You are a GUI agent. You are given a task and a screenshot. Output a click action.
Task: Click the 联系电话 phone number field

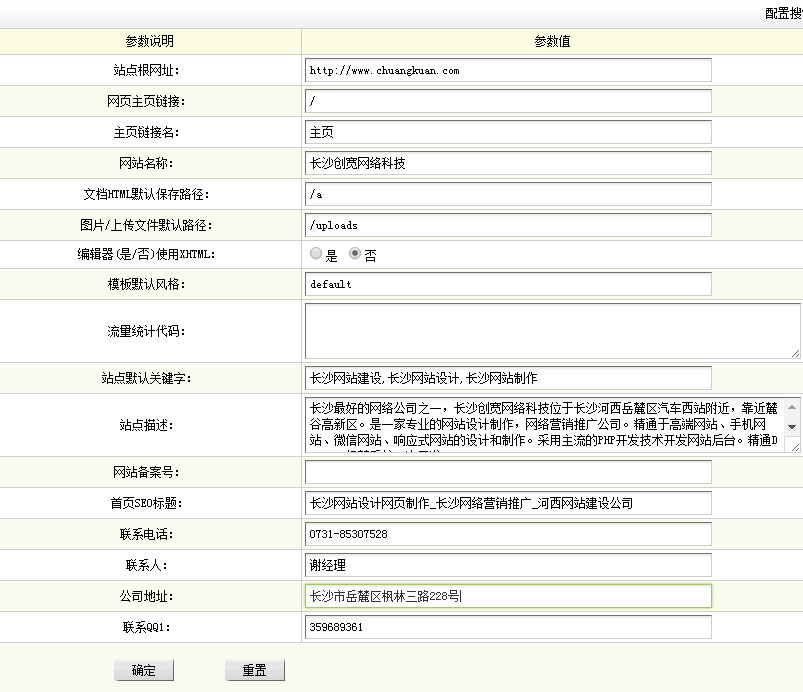[x=508, y=534]
